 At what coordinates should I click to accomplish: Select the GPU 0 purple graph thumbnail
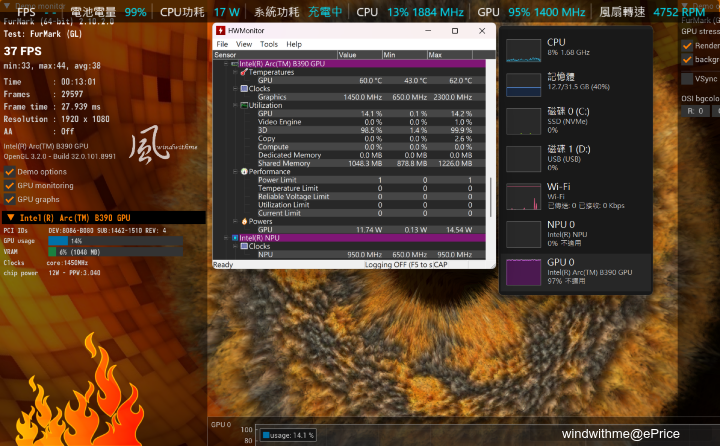coord(523,272)
